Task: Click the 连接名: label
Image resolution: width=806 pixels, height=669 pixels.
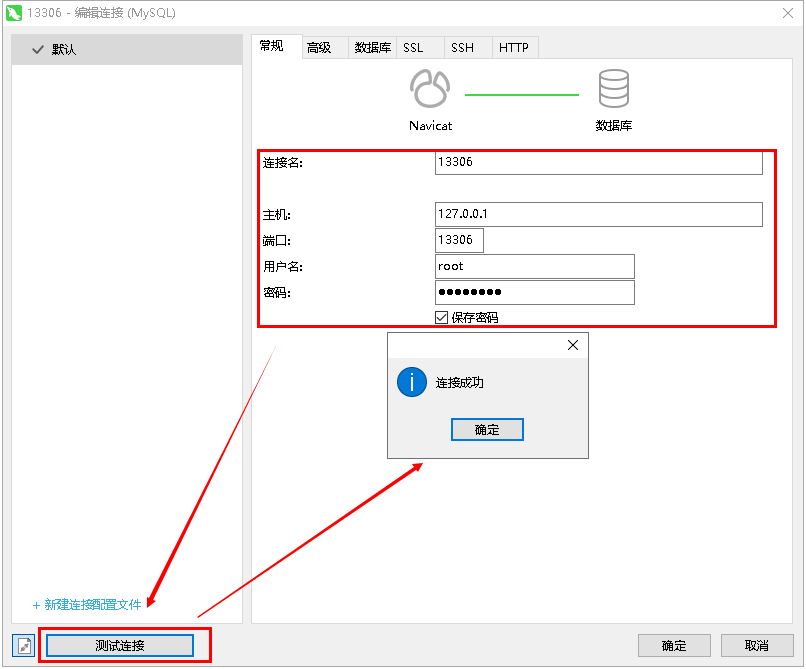Action: (283, 163)
